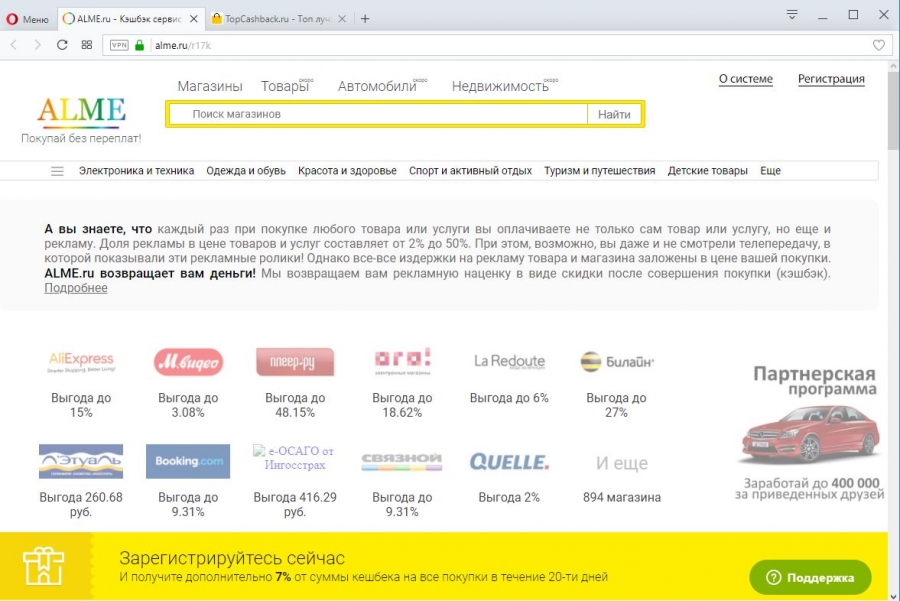900x601 pixels.
Task: Click the green security lock icon
Action: point(139,45)
